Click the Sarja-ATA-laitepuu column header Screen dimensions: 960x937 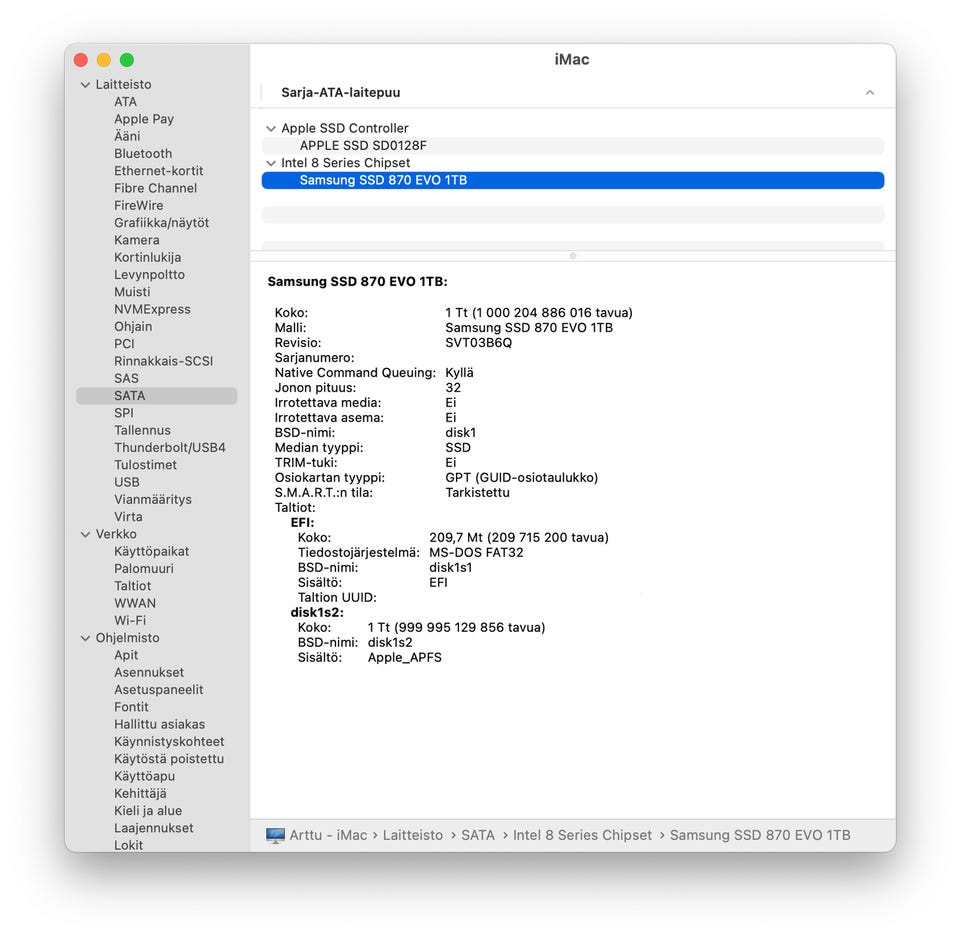point(341,92)
